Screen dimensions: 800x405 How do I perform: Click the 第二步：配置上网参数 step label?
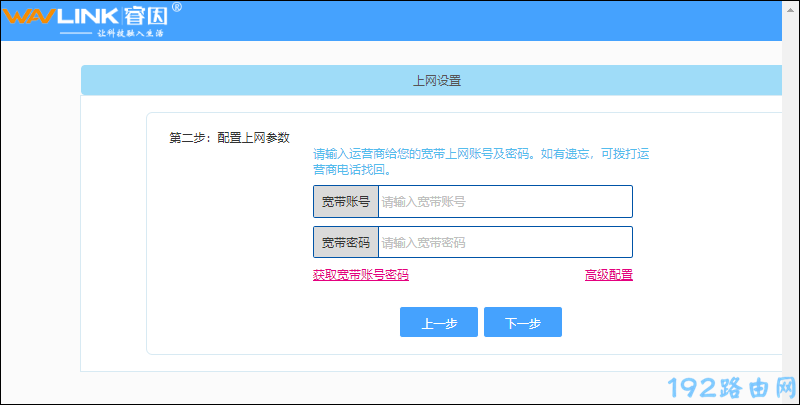click(229, 138)
